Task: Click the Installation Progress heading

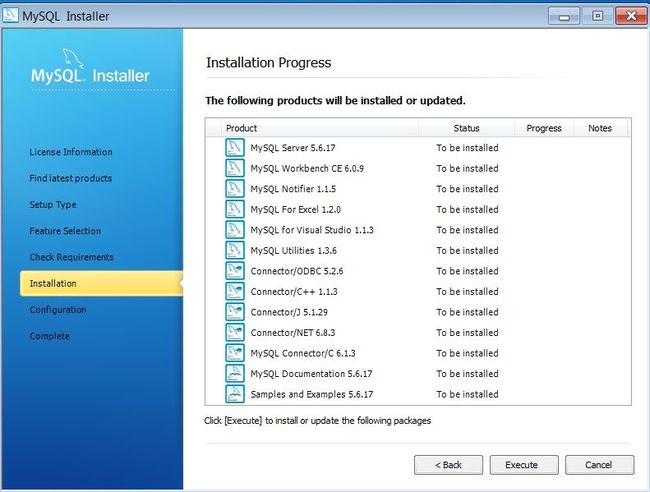Action: pyautogui.click(x=269, y=63)
